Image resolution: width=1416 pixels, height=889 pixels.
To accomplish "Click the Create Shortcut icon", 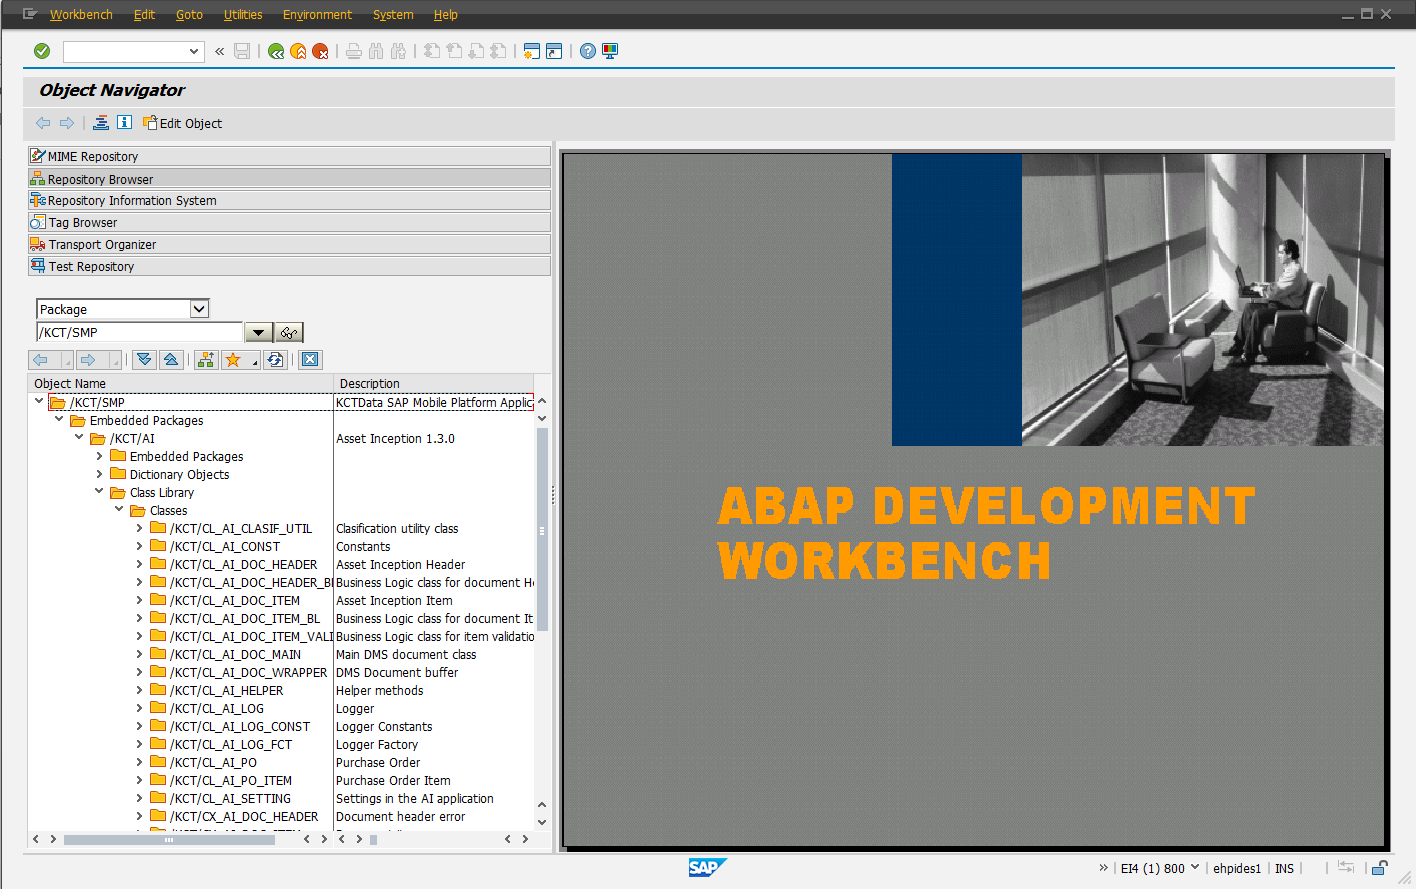I will coord(554,51).
